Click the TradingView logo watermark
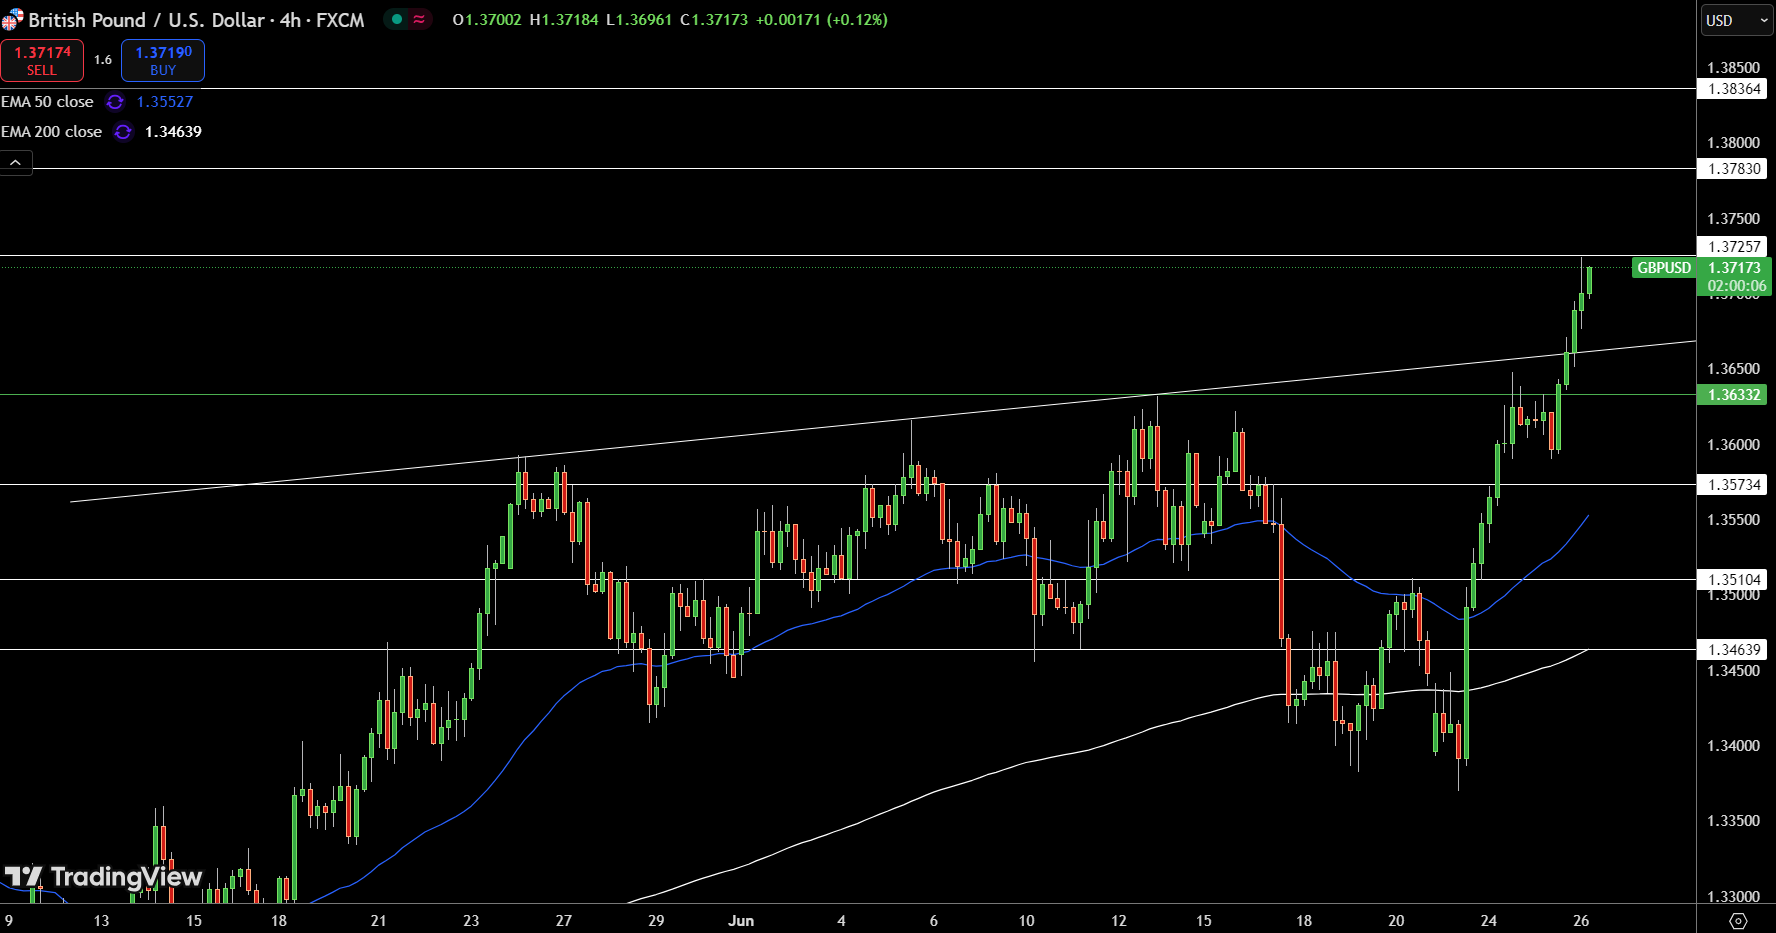Viewport: 1776px width, 933px height. (x=103, y=877)
